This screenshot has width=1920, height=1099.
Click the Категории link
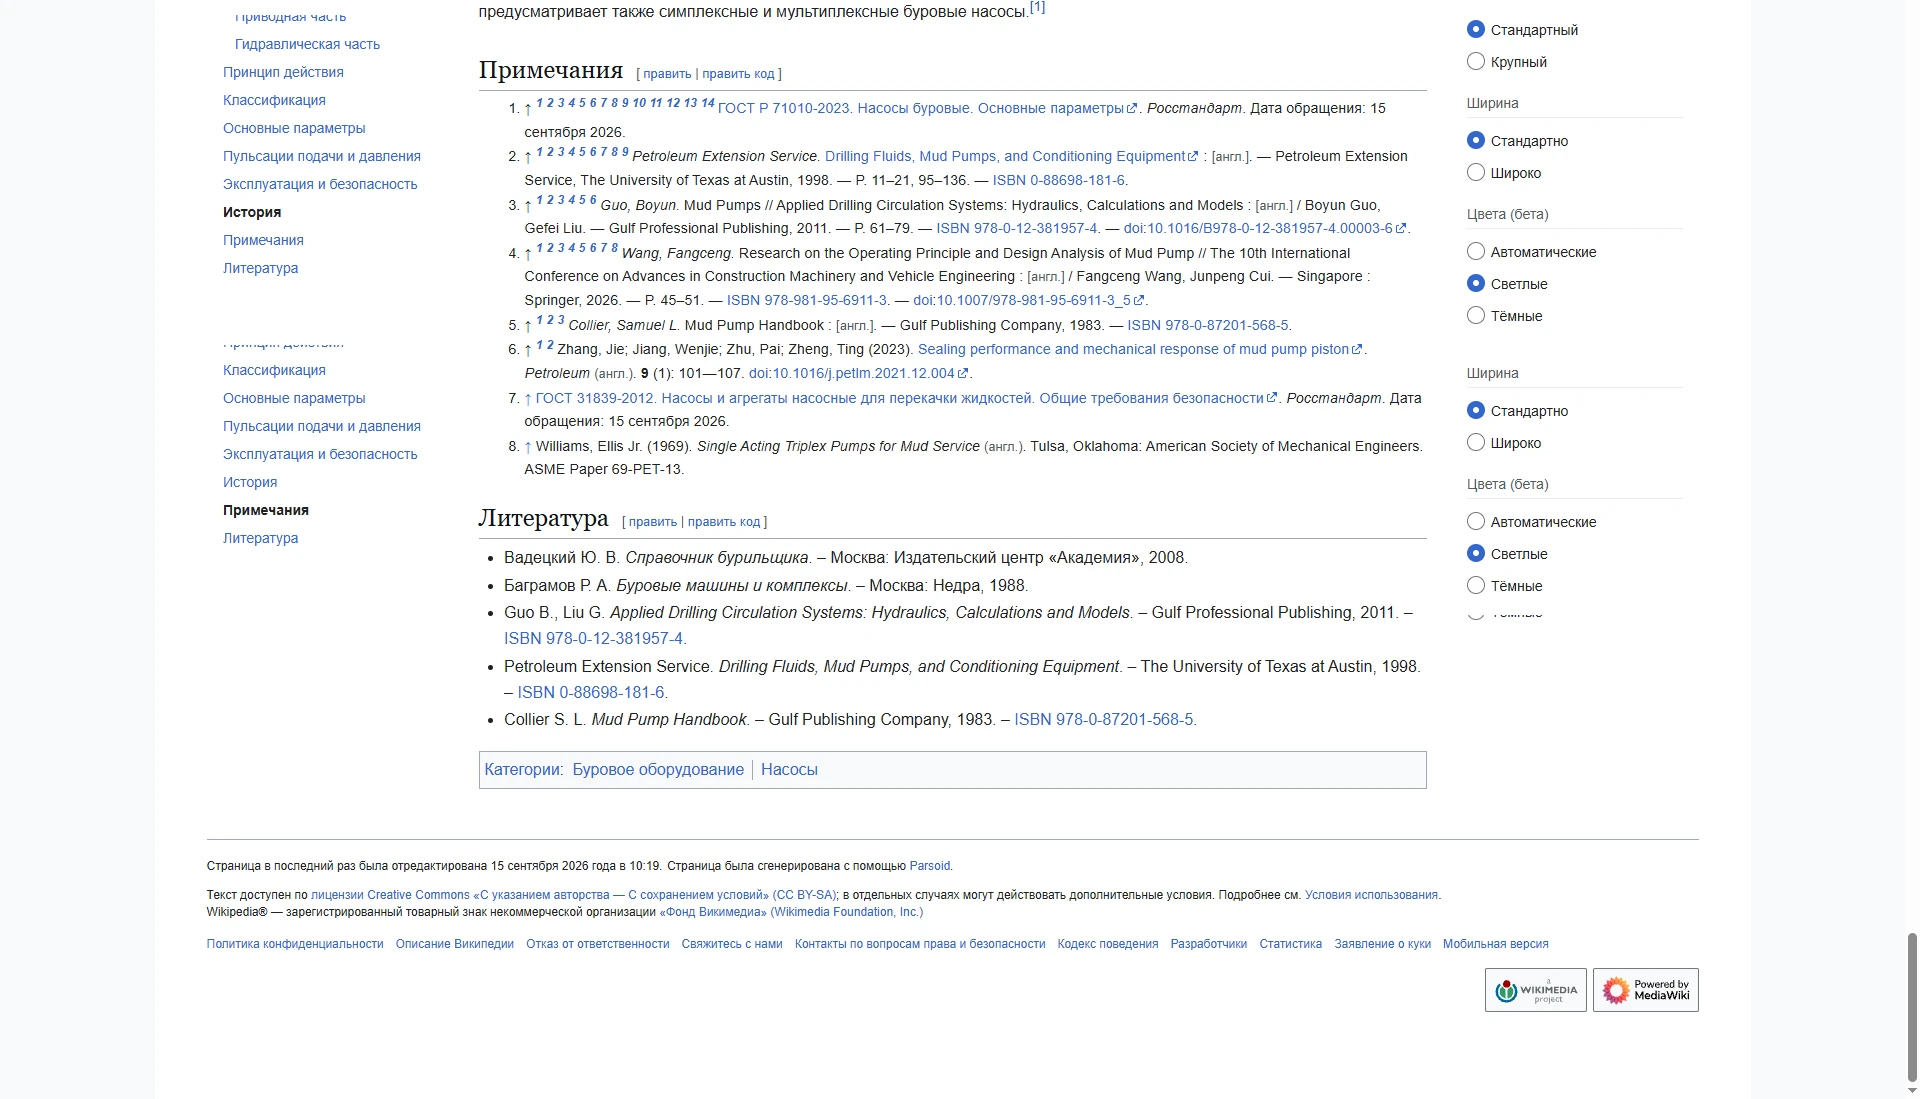(x=522, y=770)
